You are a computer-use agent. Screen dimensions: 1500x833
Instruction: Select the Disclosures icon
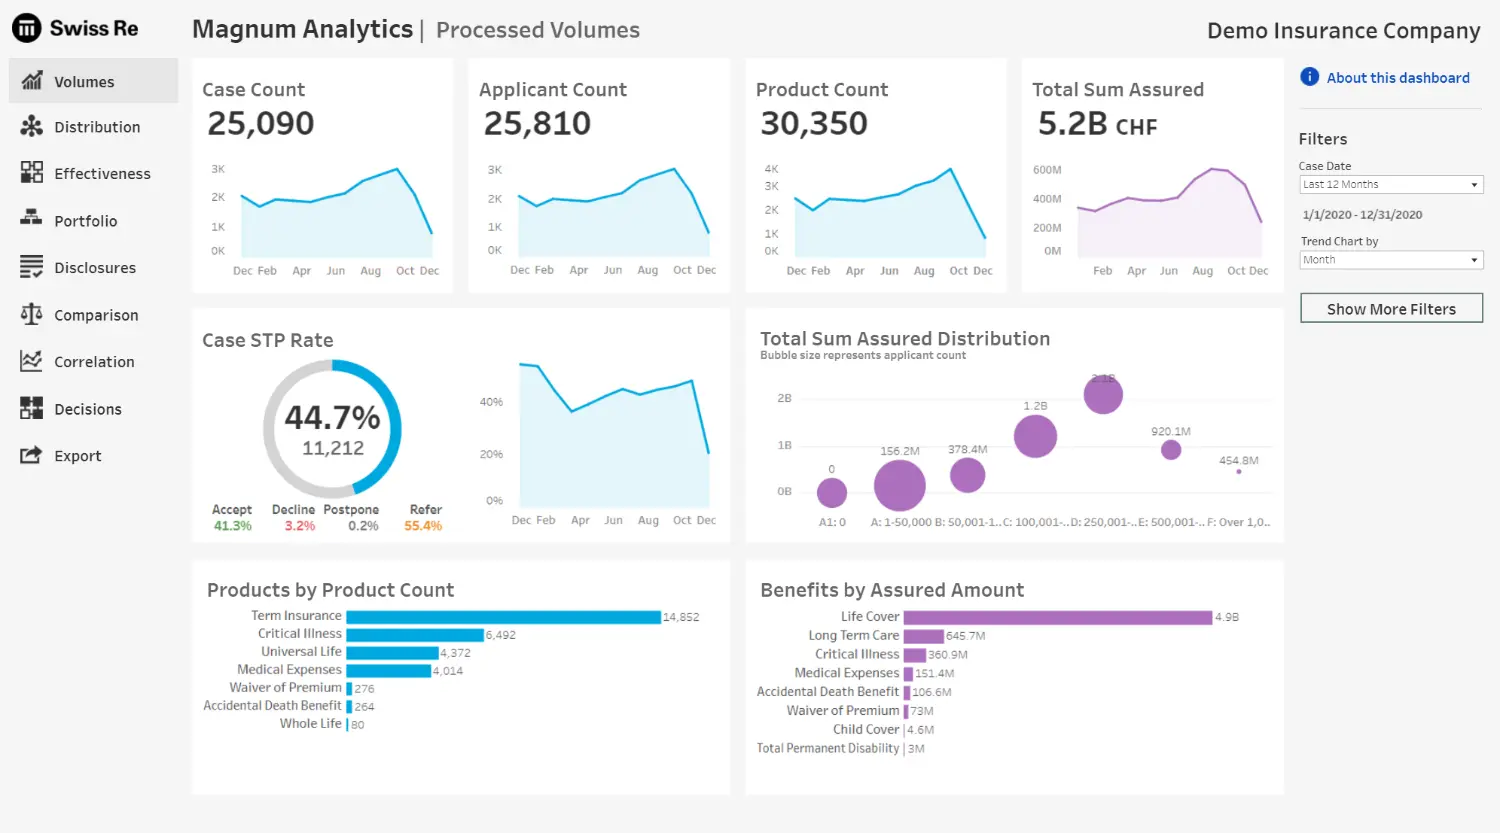(28, 267)
